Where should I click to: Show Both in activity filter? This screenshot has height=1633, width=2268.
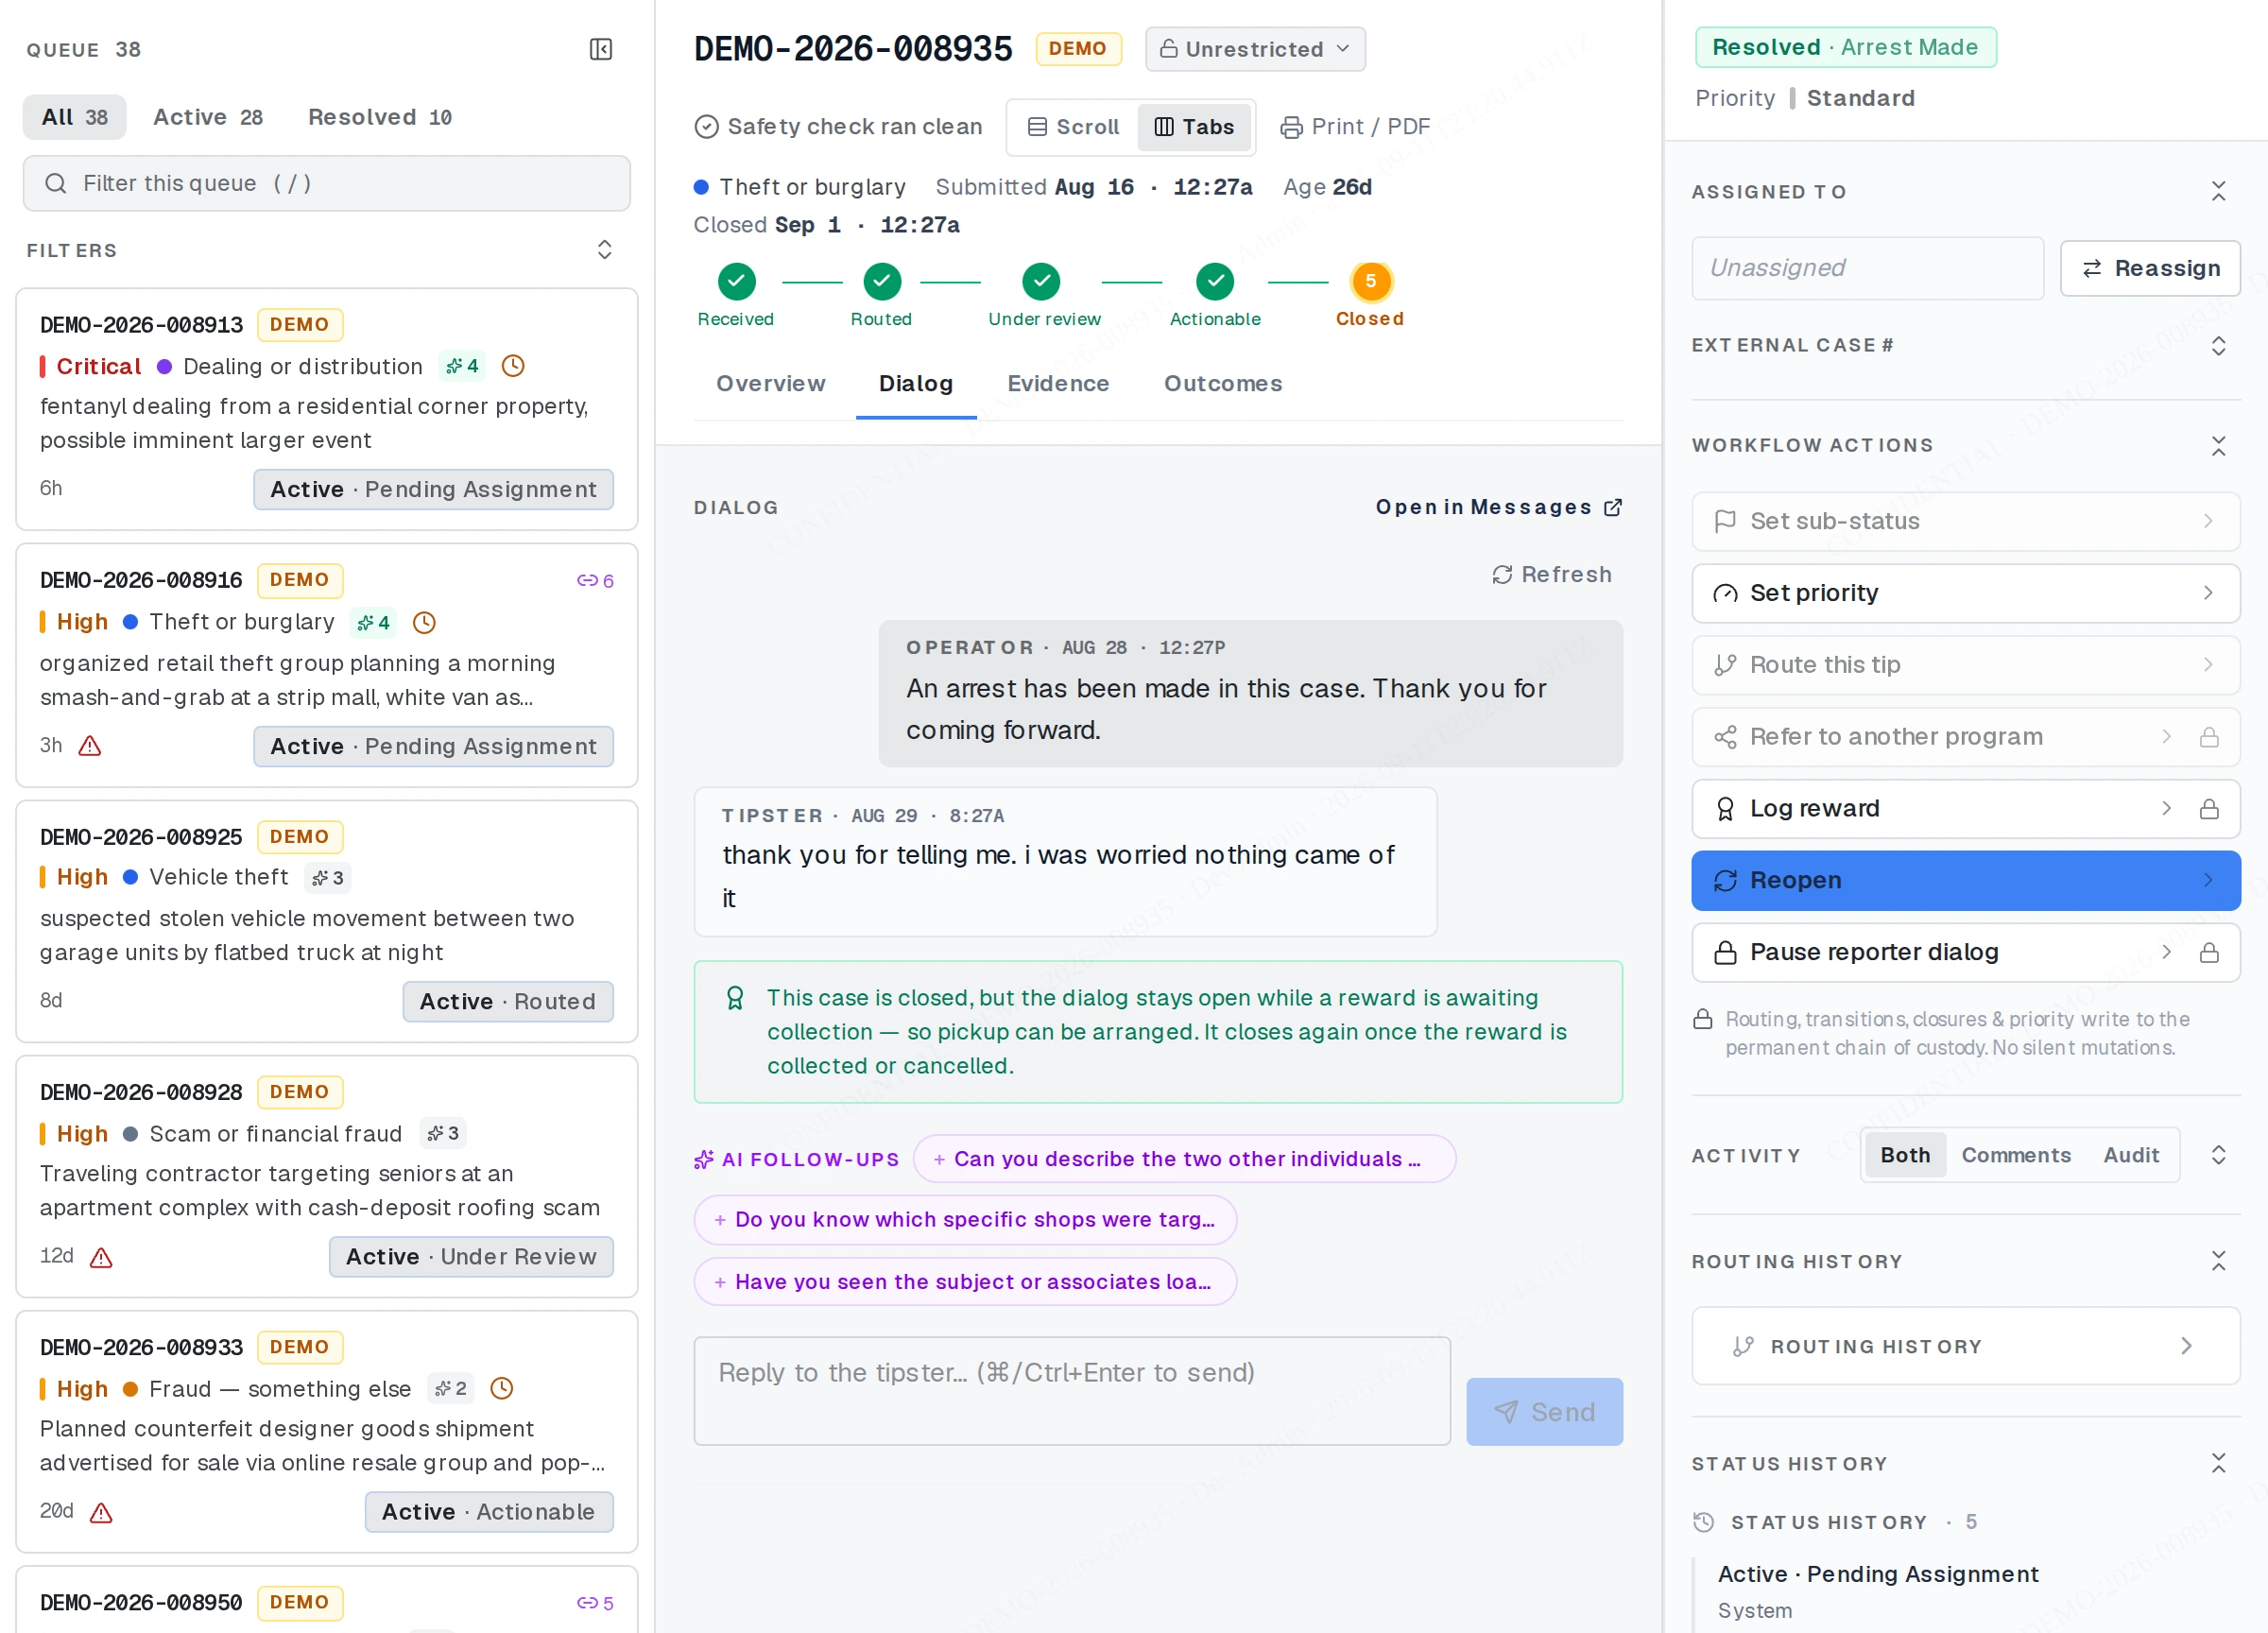coord(1904,1155)
